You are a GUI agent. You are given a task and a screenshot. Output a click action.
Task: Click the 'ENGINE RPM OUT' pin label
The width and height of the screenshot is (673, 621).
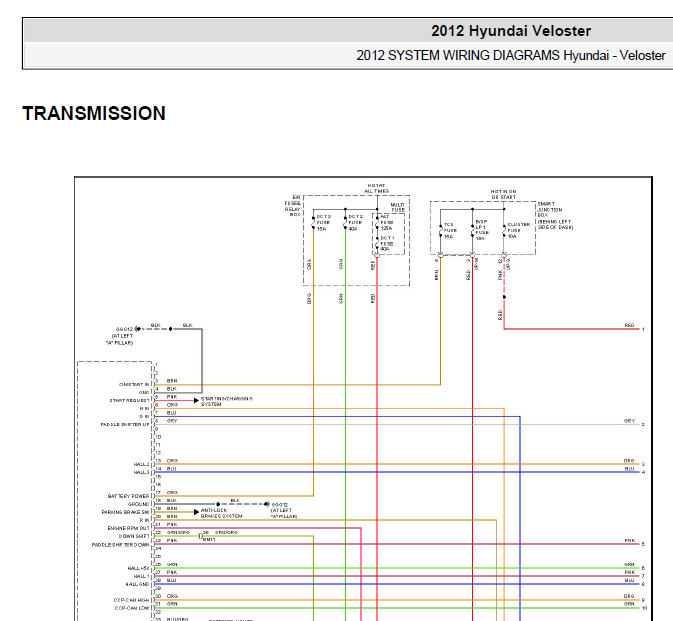pyautogui.click(x=128, y=528)
